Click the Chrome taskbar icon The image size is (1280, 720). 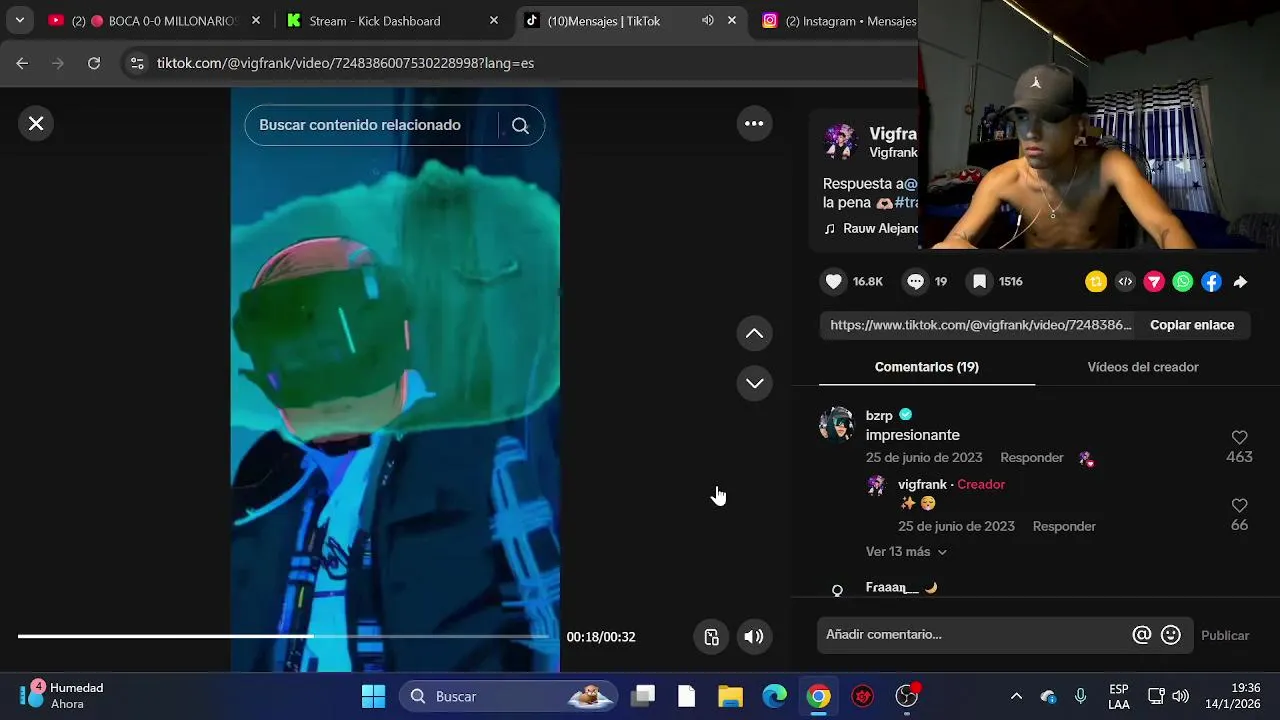(x=819, y=696)
